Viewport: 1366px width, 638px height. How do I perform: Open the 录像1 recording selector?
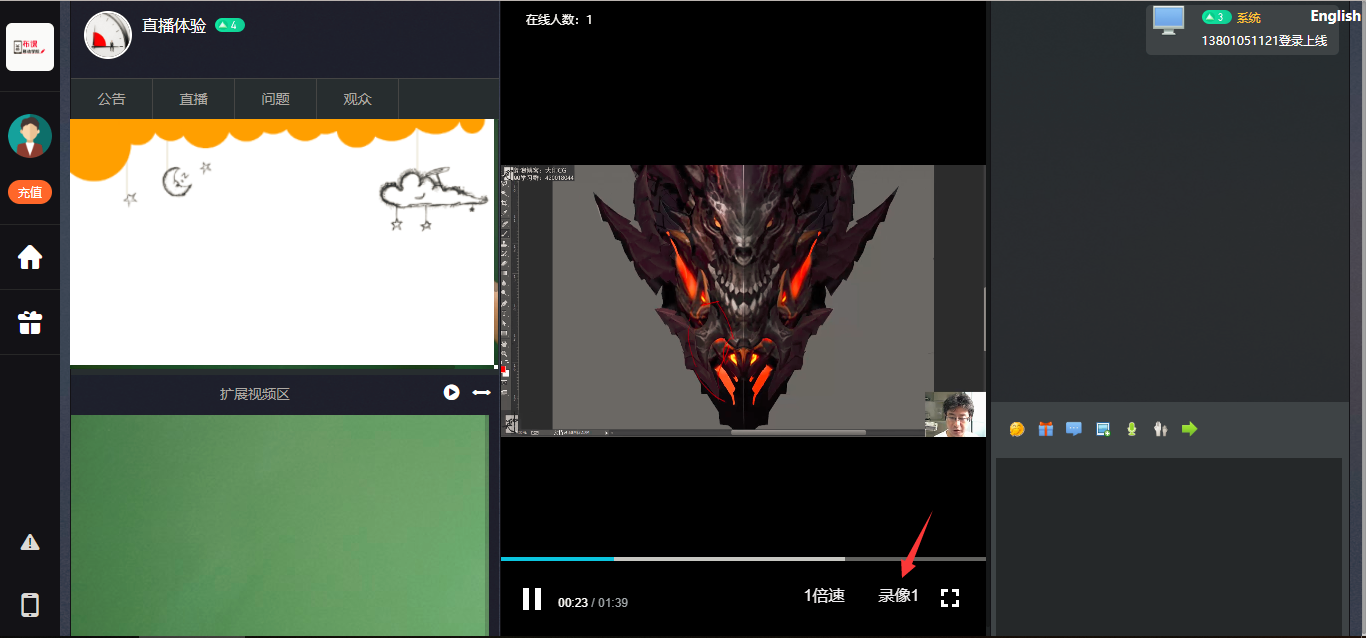898,596
